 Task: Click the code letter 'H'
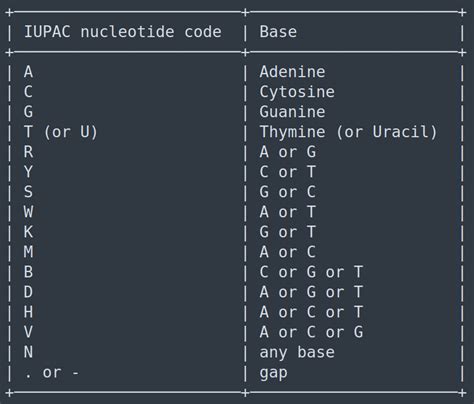[28, 312]
